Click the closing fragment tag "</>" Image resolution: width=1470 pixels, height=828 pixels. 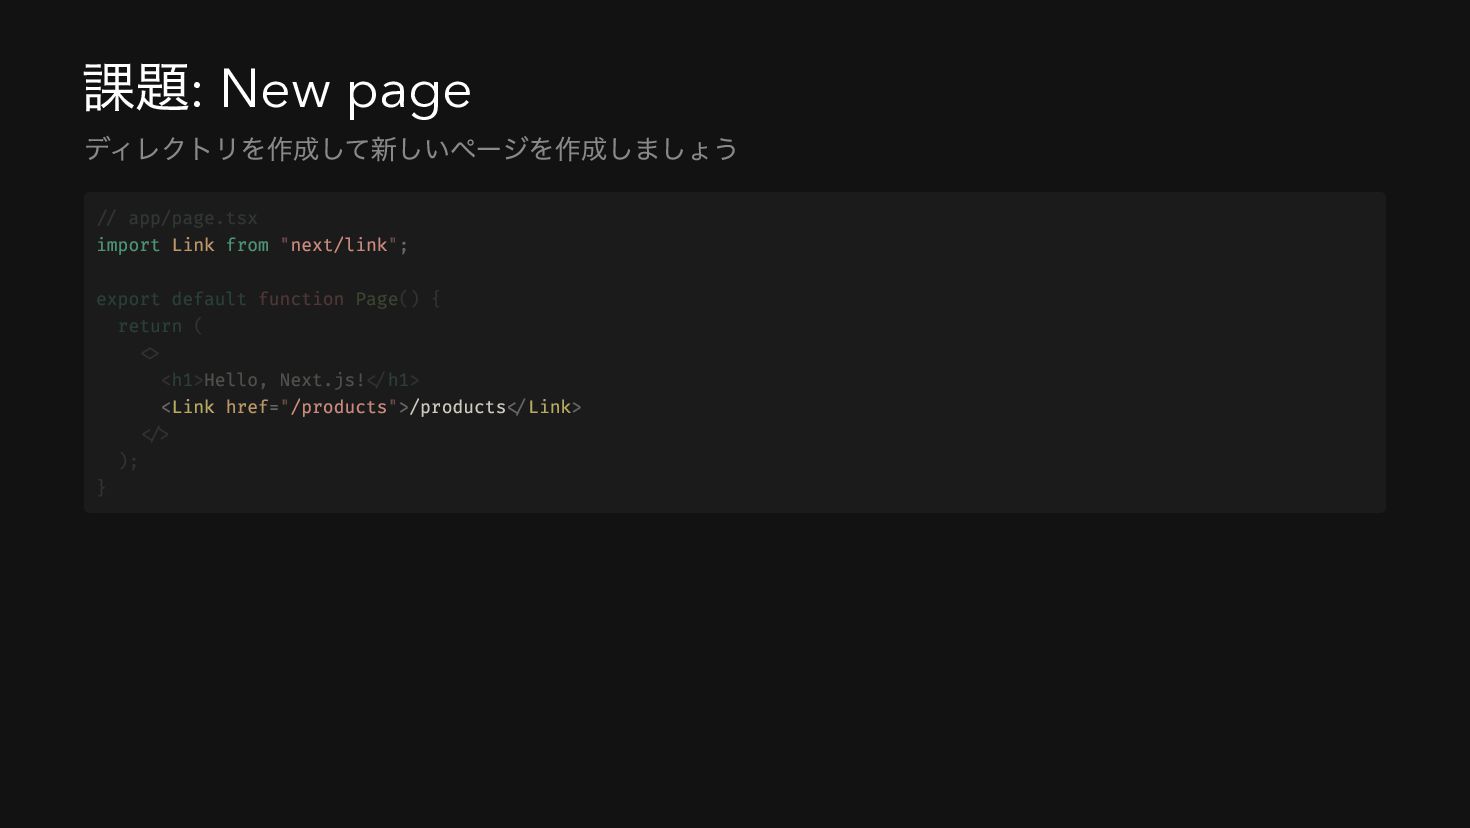click(x=155, y=434)
